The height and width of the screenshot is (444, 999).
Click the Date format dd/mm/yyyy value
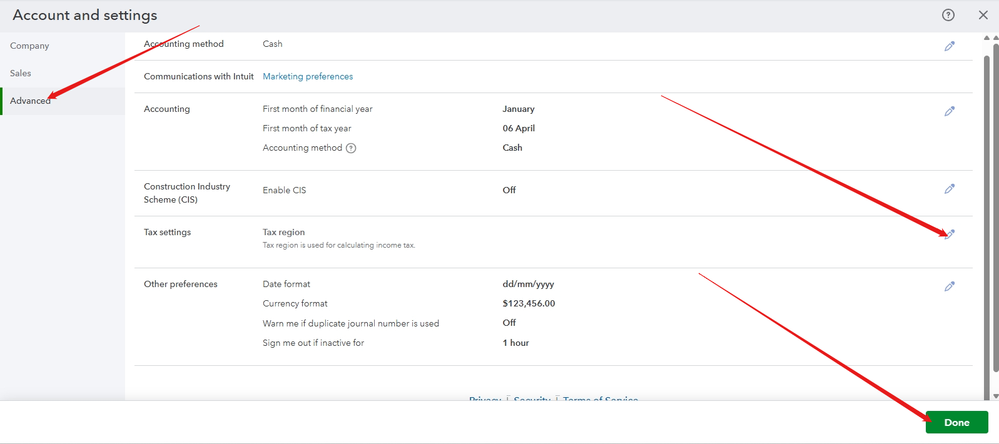click(x=528, y=284)
